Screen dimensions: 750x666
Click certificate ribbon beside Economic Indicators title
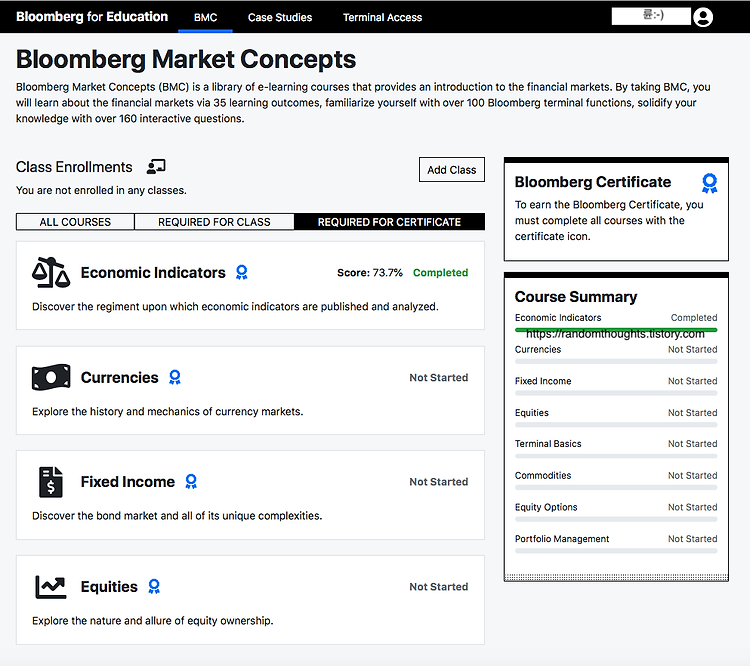(x=242, y=272)
